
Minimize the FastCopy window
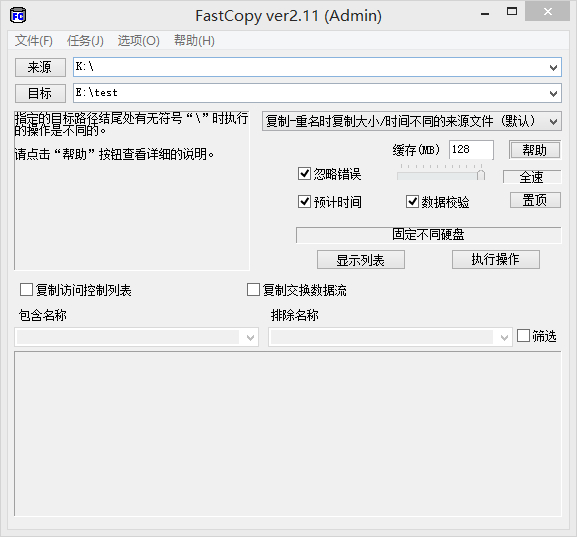tap(485, 14)
